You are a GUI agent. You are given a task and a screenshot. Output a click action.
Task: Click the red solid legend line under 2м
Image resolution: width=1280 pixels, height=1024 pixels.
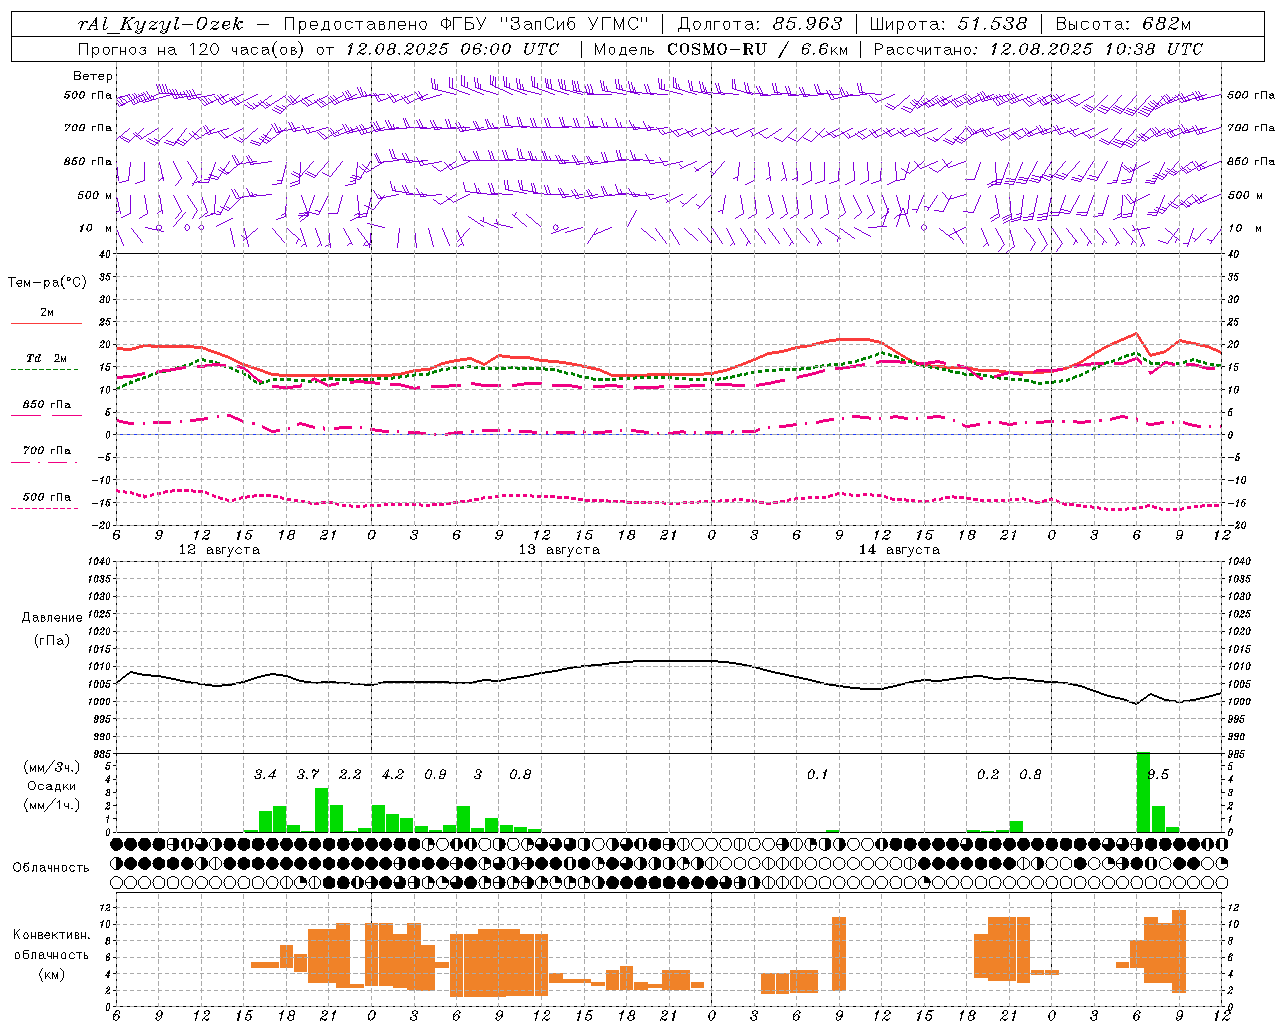(46, 324)
